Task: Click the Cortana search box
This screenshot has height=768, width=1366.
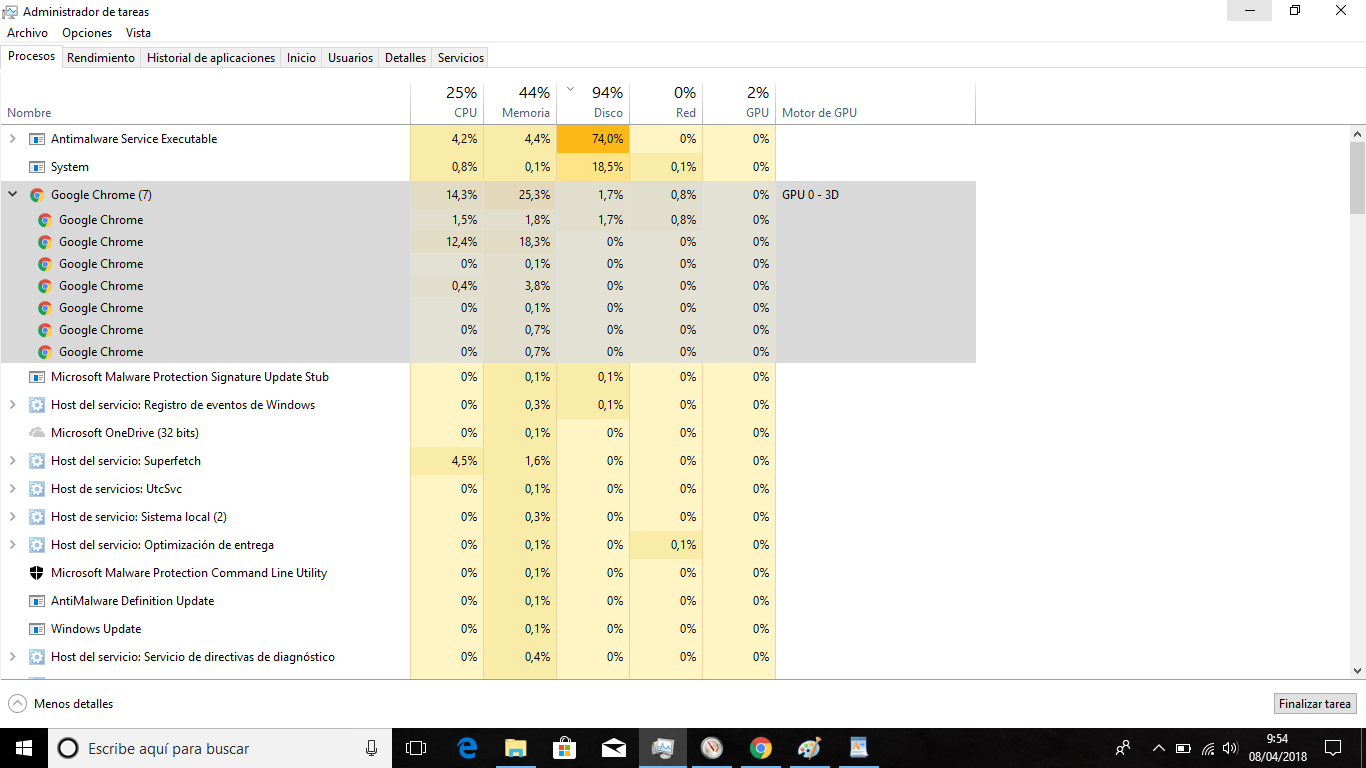Action: click(220, 748)
